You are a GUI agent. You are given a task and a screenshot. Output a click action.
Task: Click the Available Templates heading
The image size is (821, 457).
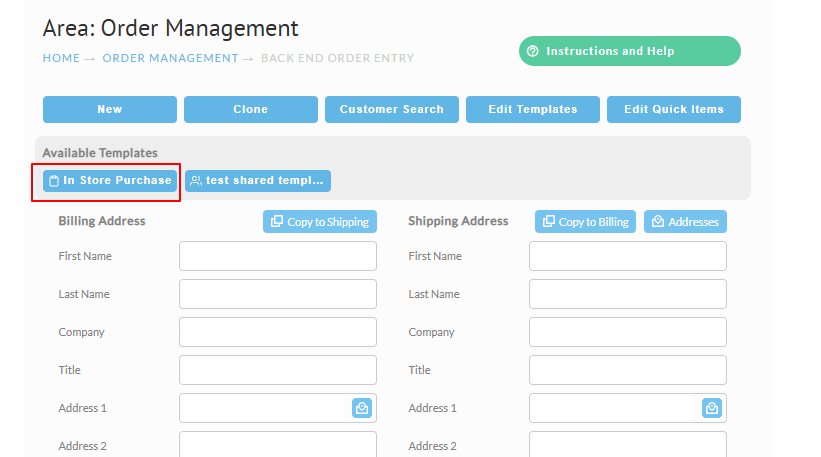pos(100,153)
